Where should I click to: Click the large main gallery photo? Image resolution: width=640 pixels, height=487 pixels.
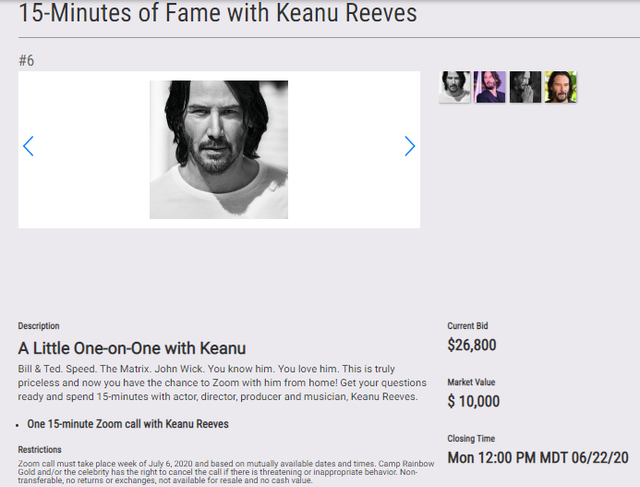[x=219, y=149]
